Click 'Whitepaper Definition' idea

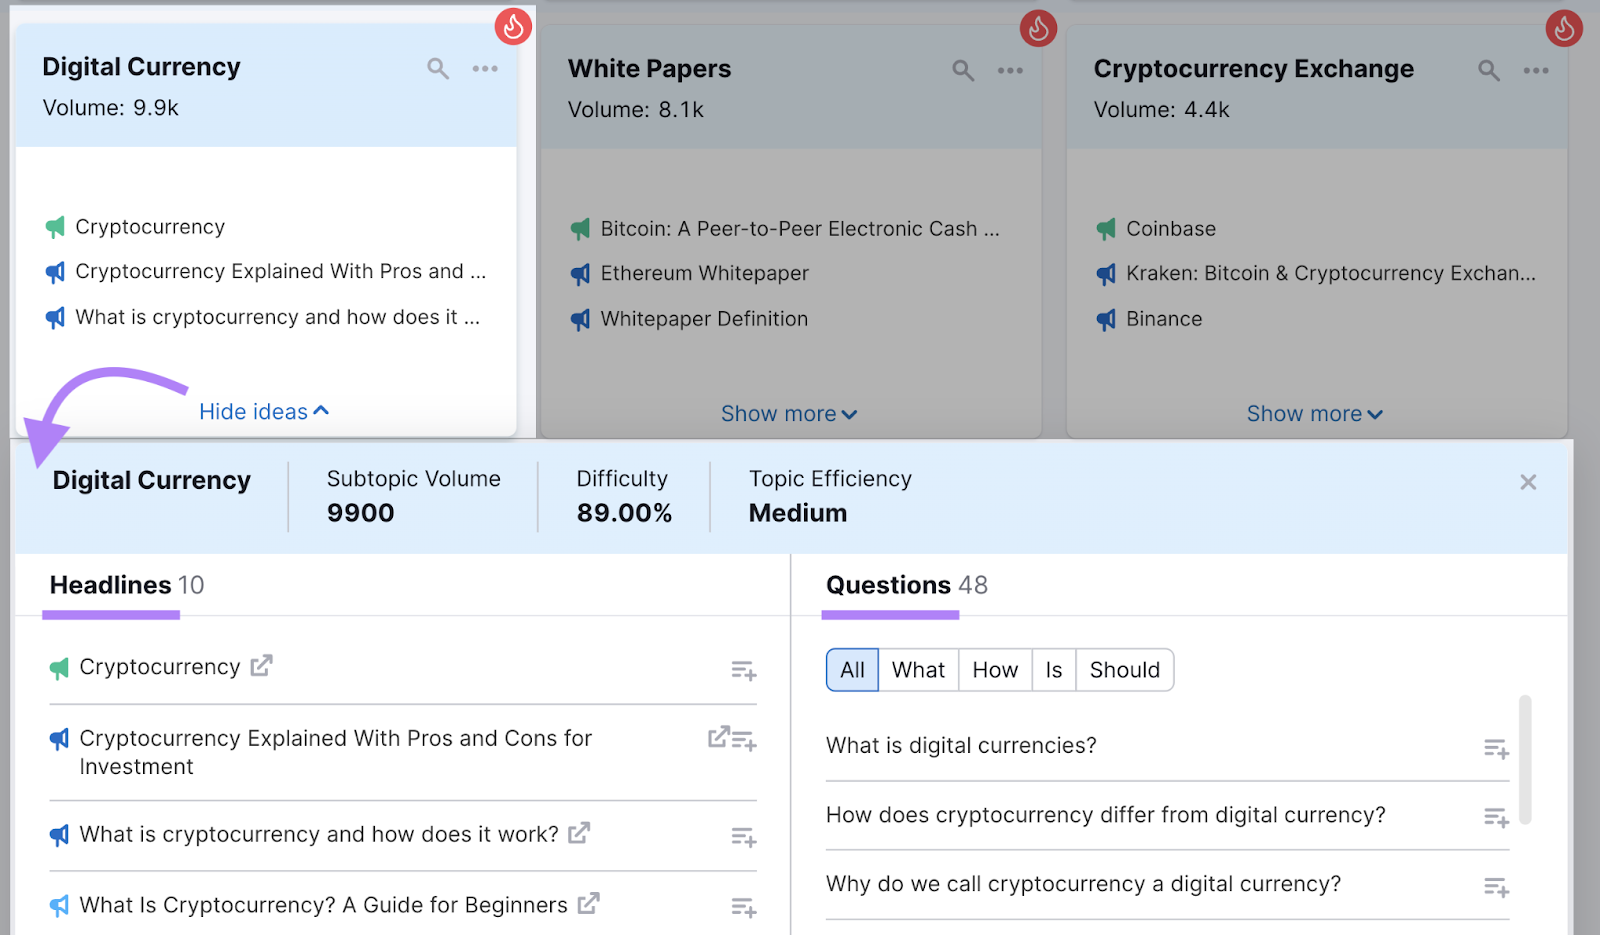click(704, 319)
